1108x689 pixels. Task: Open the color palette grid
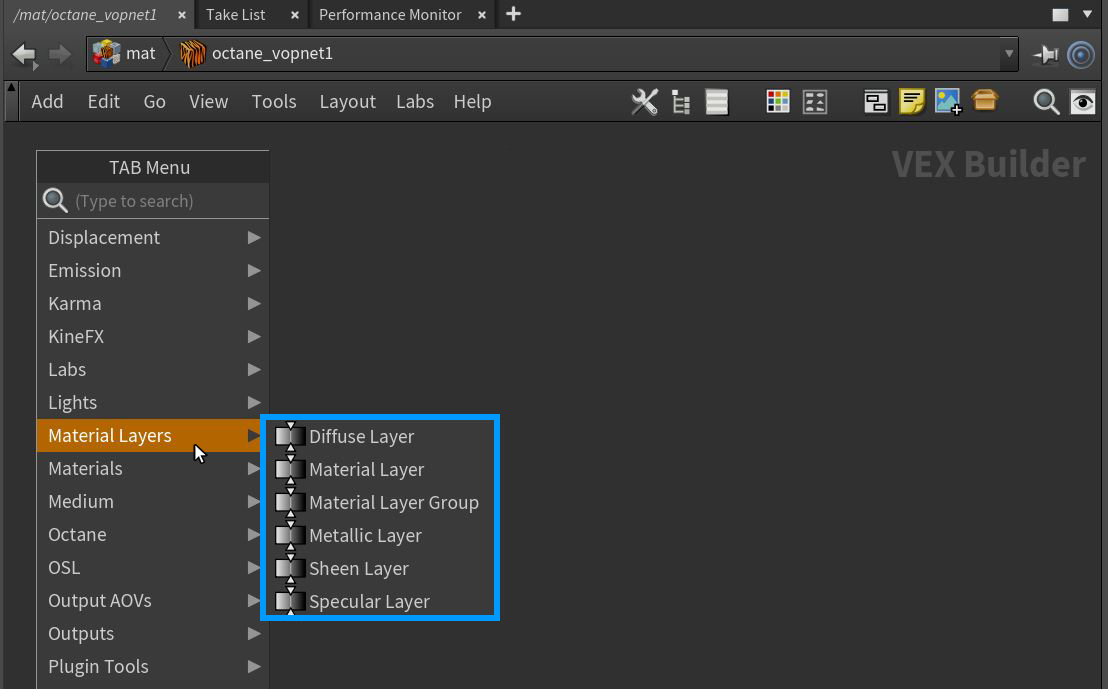[x=778, y=102]
